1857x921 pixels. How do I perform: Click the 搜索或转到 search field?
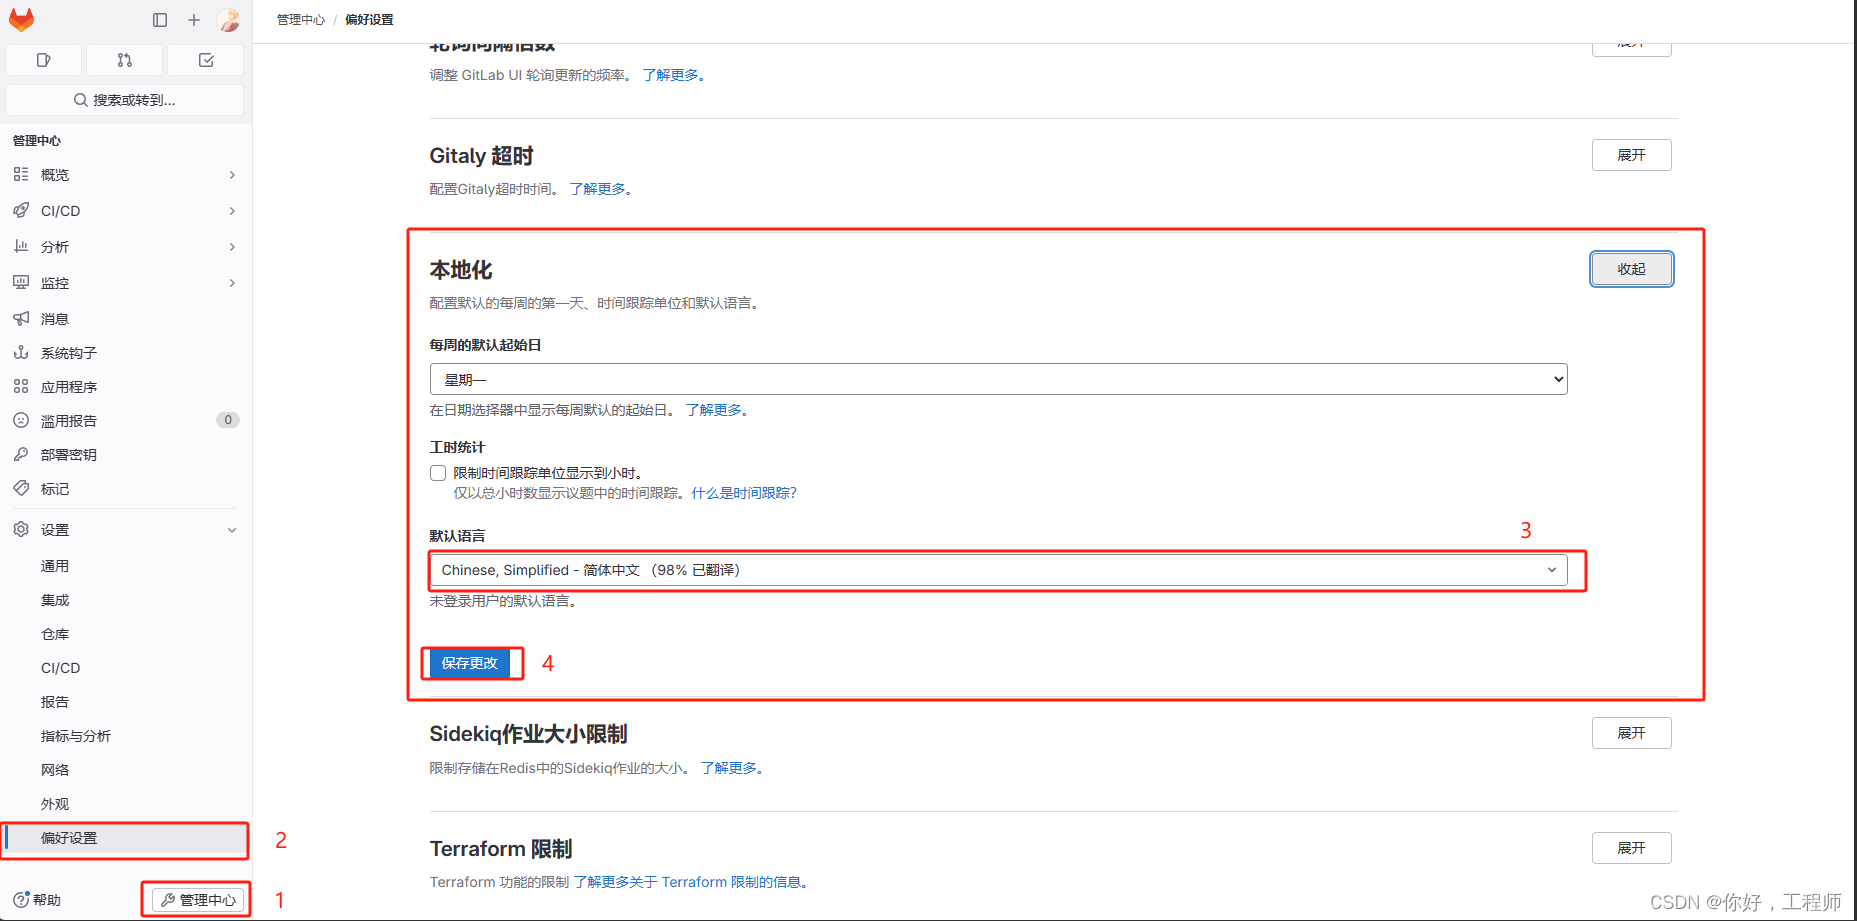tap(125, 100)
